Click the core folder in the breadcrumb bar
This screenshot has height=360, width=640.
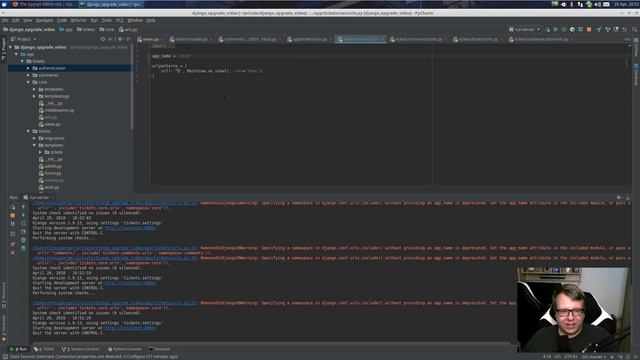107,29
